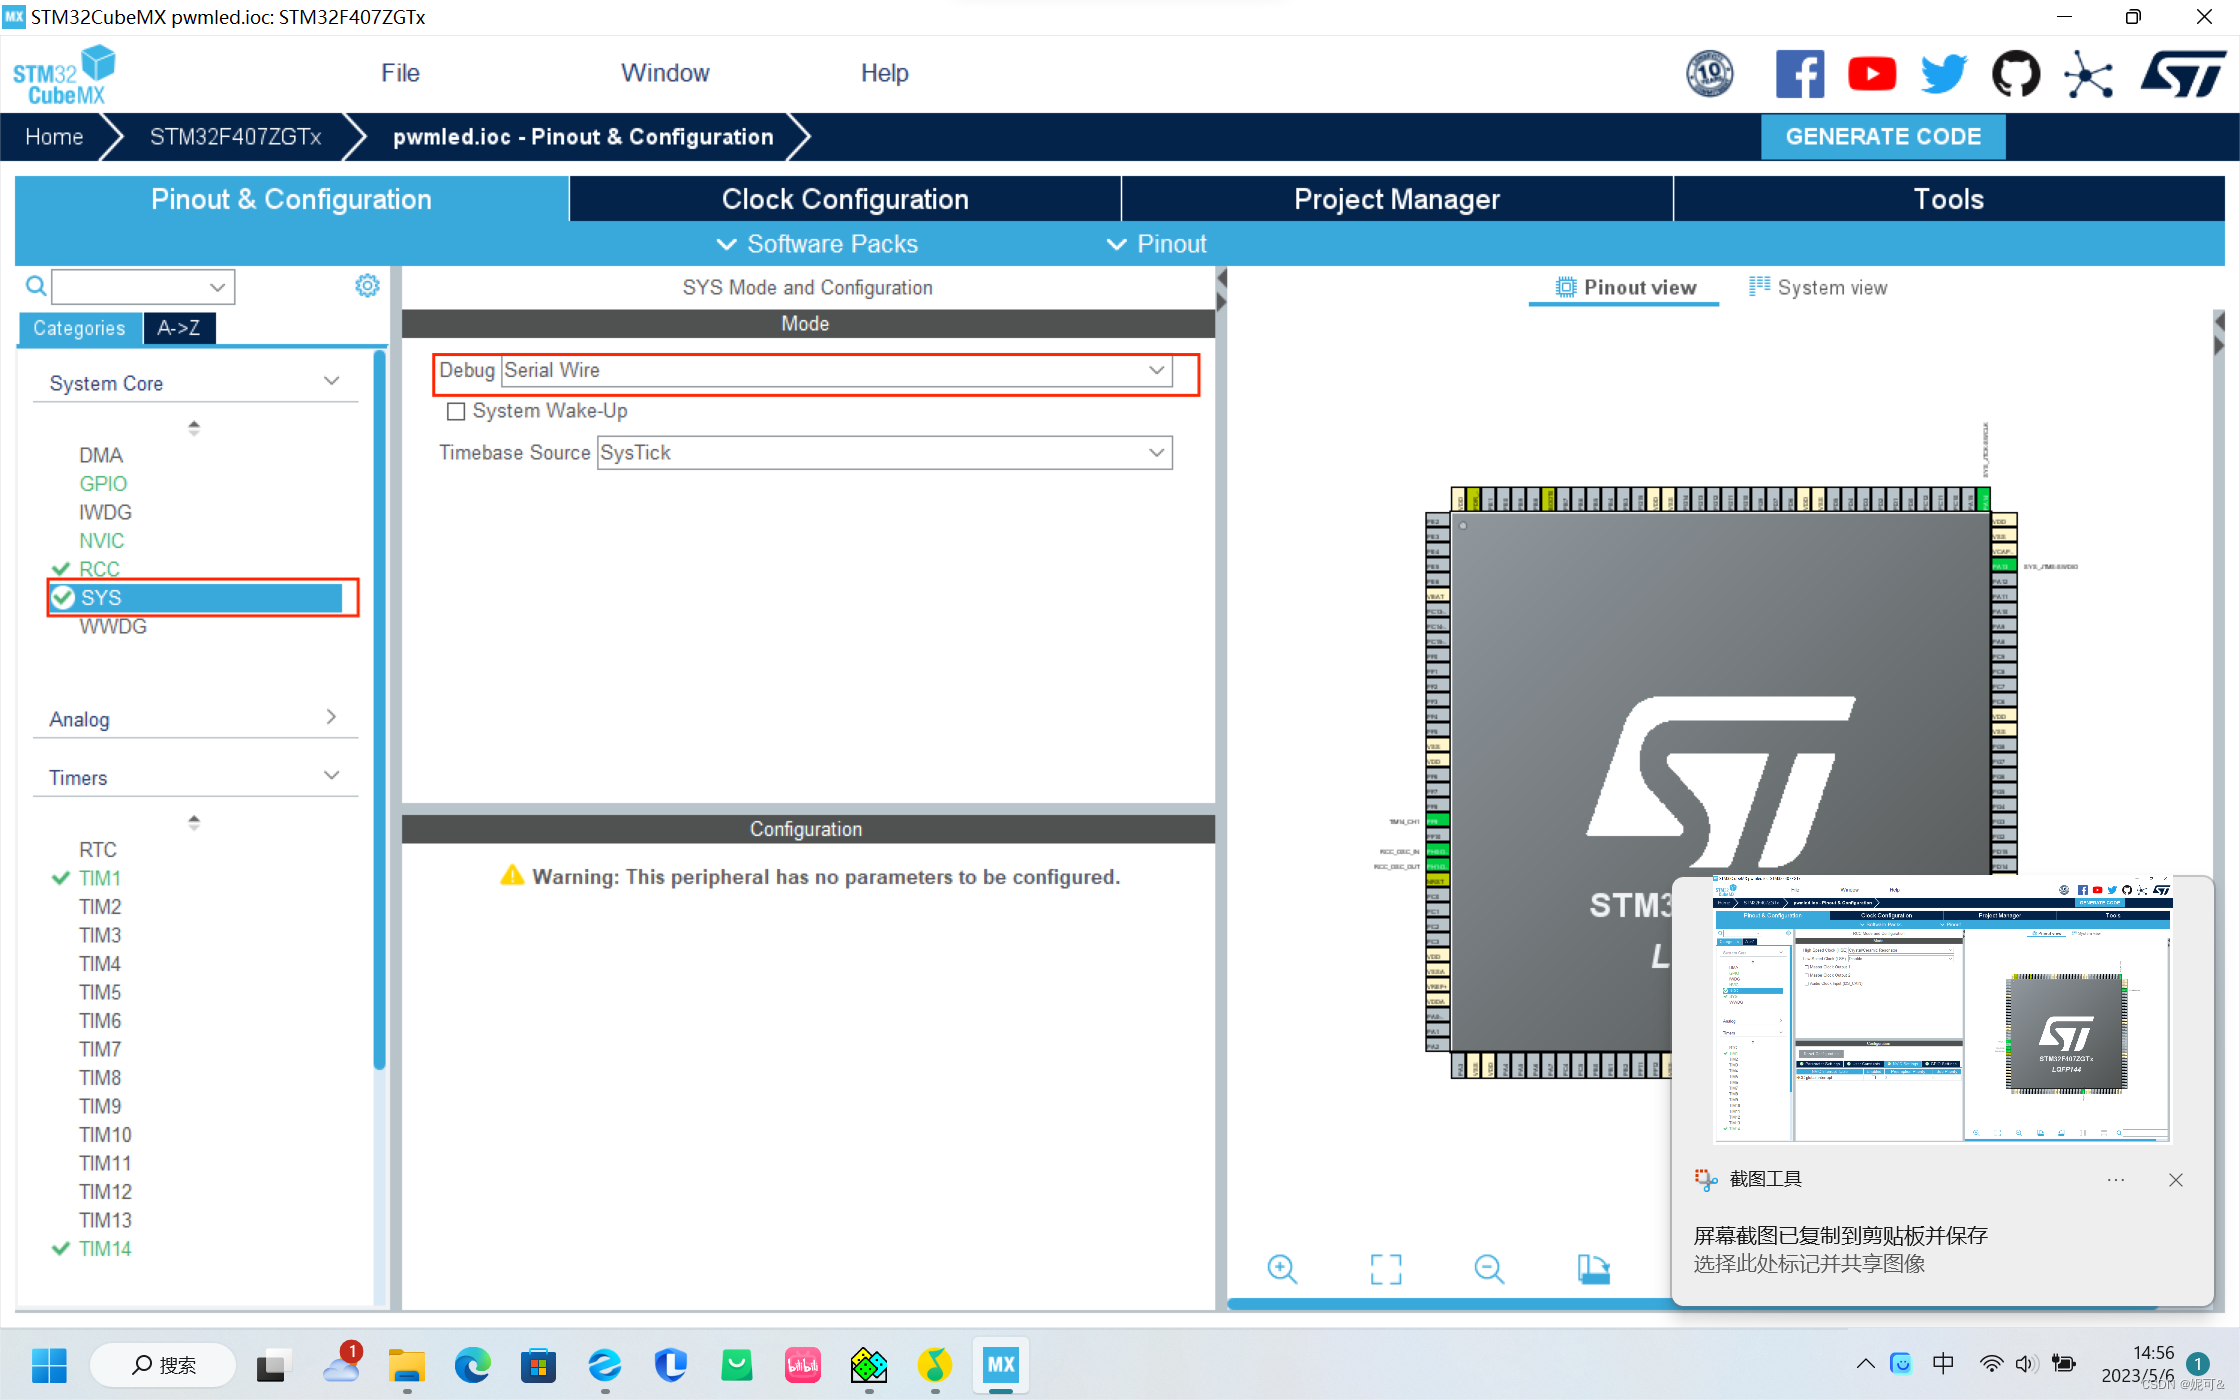The width and height of the screenshot is (2240, 1400).
Task: Open the YouTube icon link
Action: 1872,74
